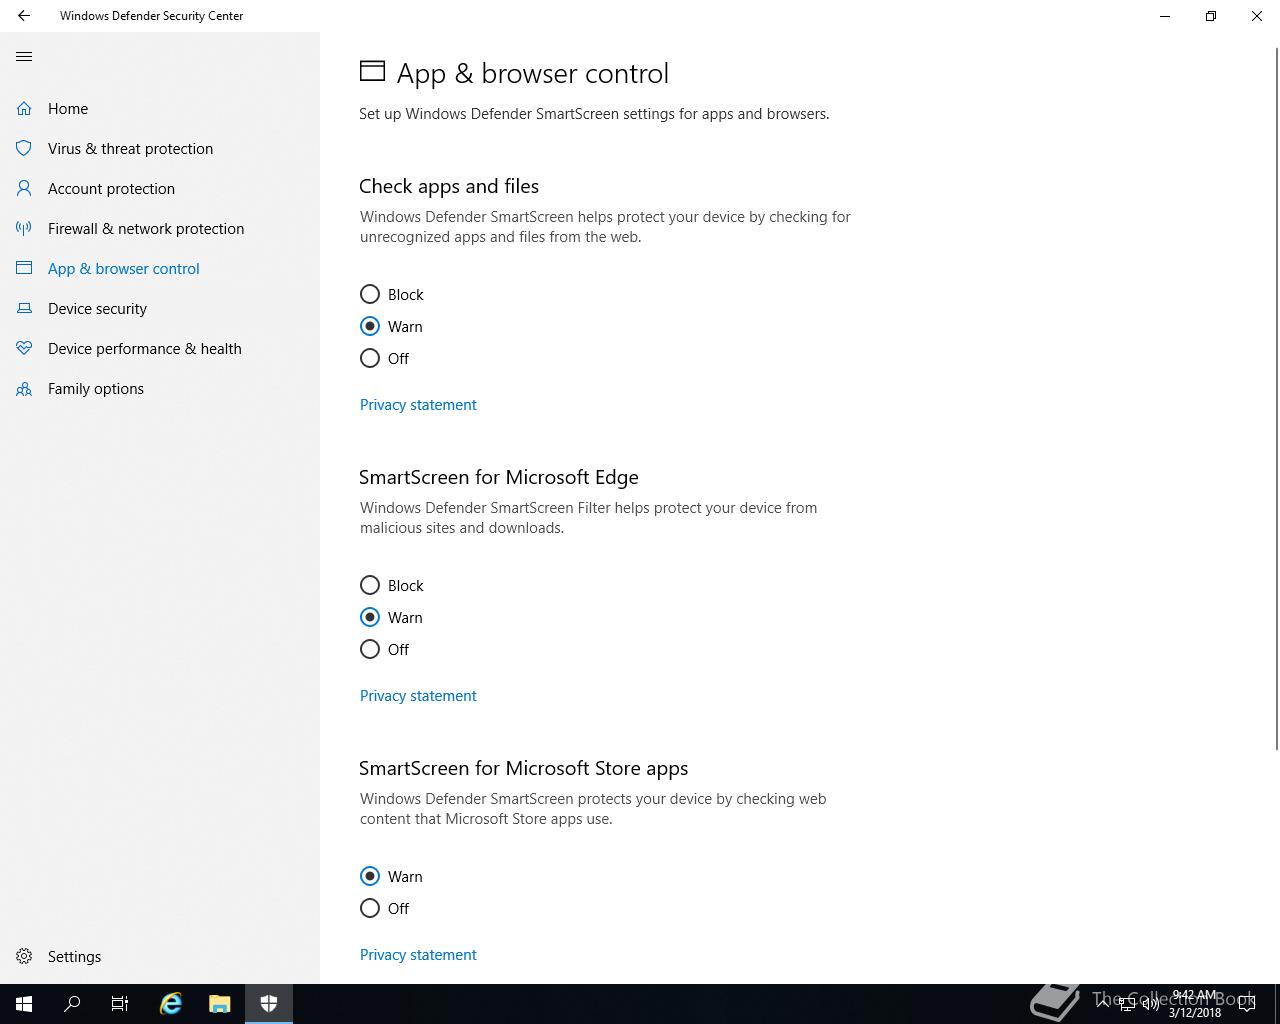The height and width of the screenshot is (1024, 1280).
Task: Restore down the window
Action: pos(1211,16)
